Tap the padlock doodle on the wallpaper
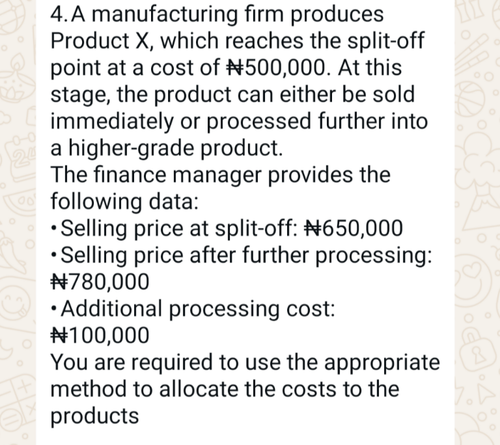This screenshot has width=500, height=445. [x=477, y=347]
